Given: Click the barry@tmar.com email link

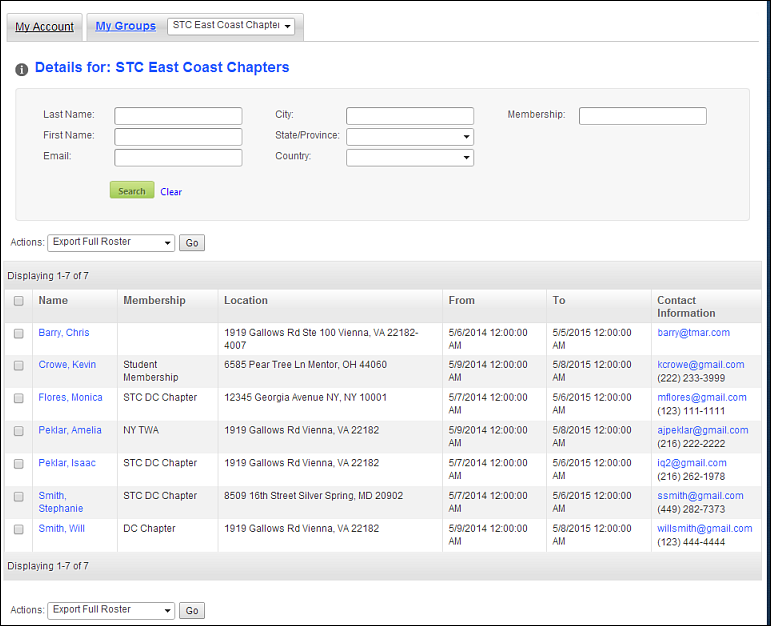Looking at the screenshot, I should tap(693, 332).
